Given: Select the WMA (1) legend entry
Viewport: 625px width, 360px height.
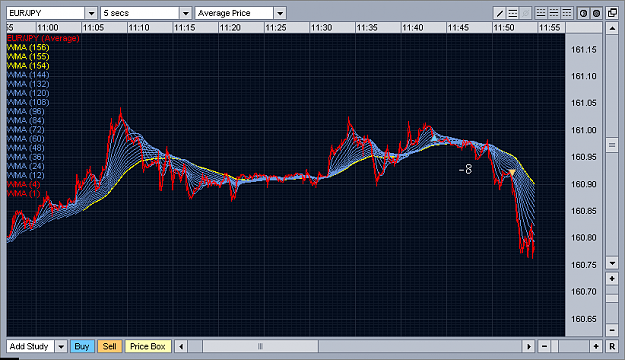Looking at the screenshot, I should 24,194.
